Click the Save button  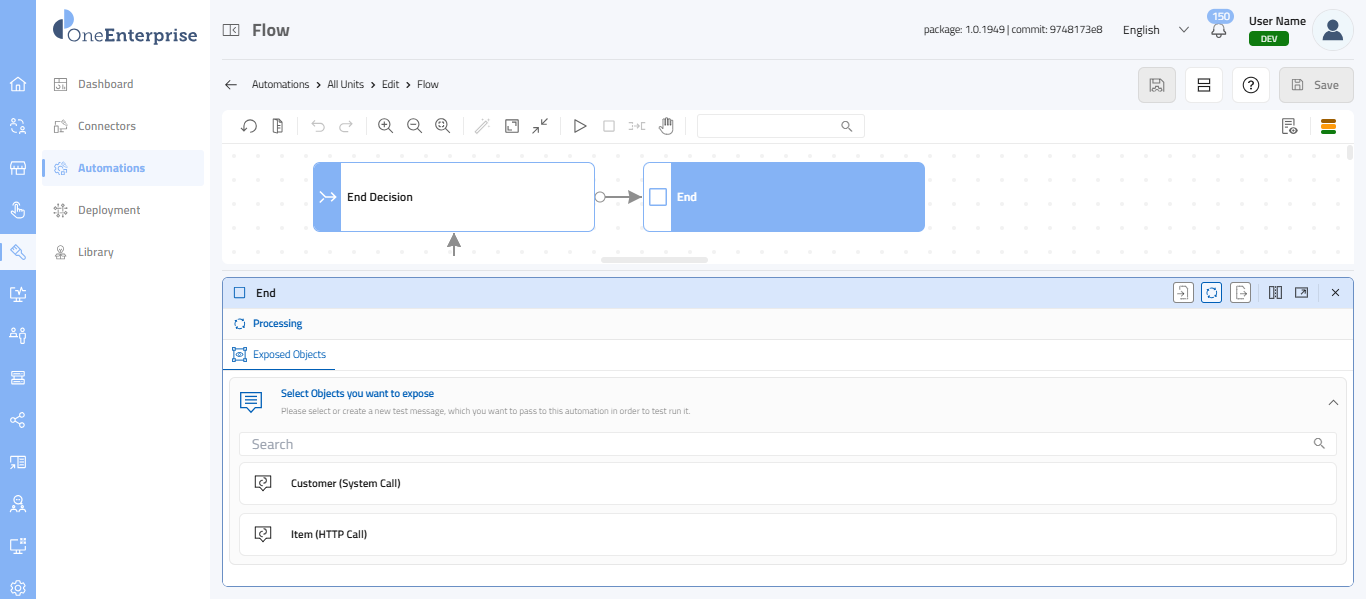click(1315, 85)
